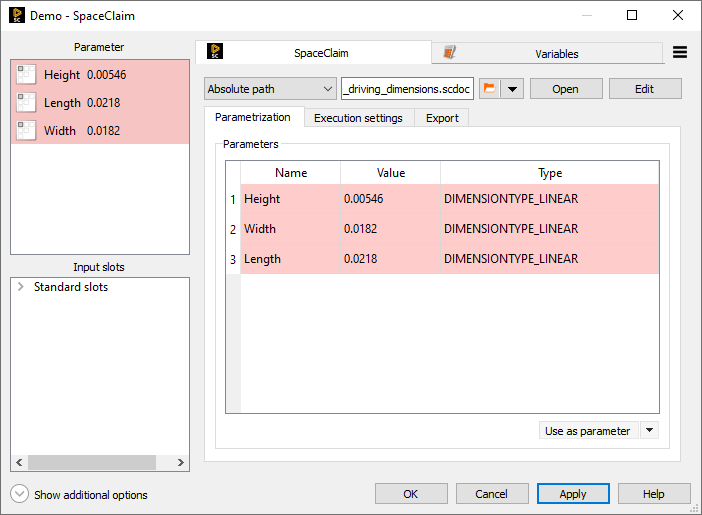Click the Type column header
This screenshot has height=515, width=702.
(550, 173)
